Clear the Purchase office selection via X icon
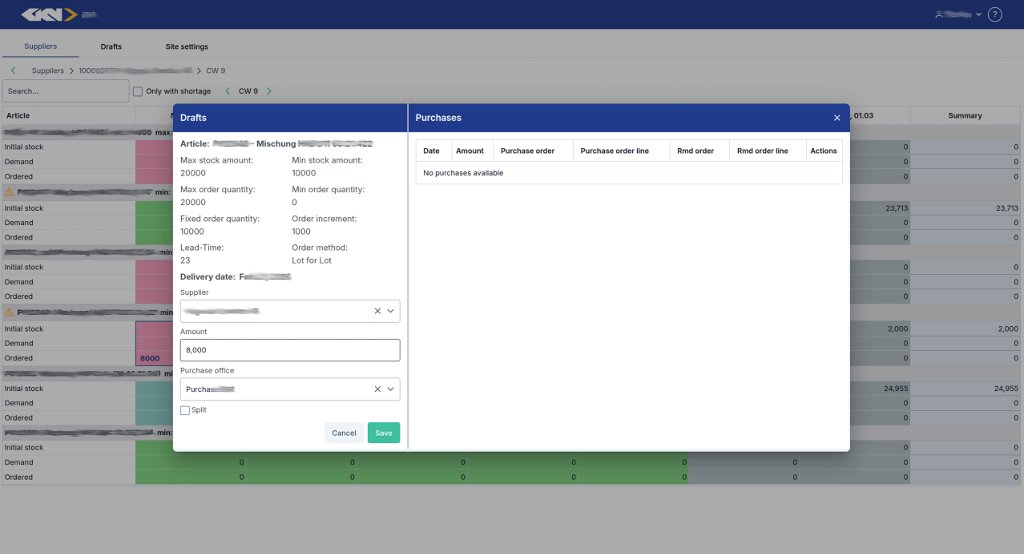 (377, 389)
